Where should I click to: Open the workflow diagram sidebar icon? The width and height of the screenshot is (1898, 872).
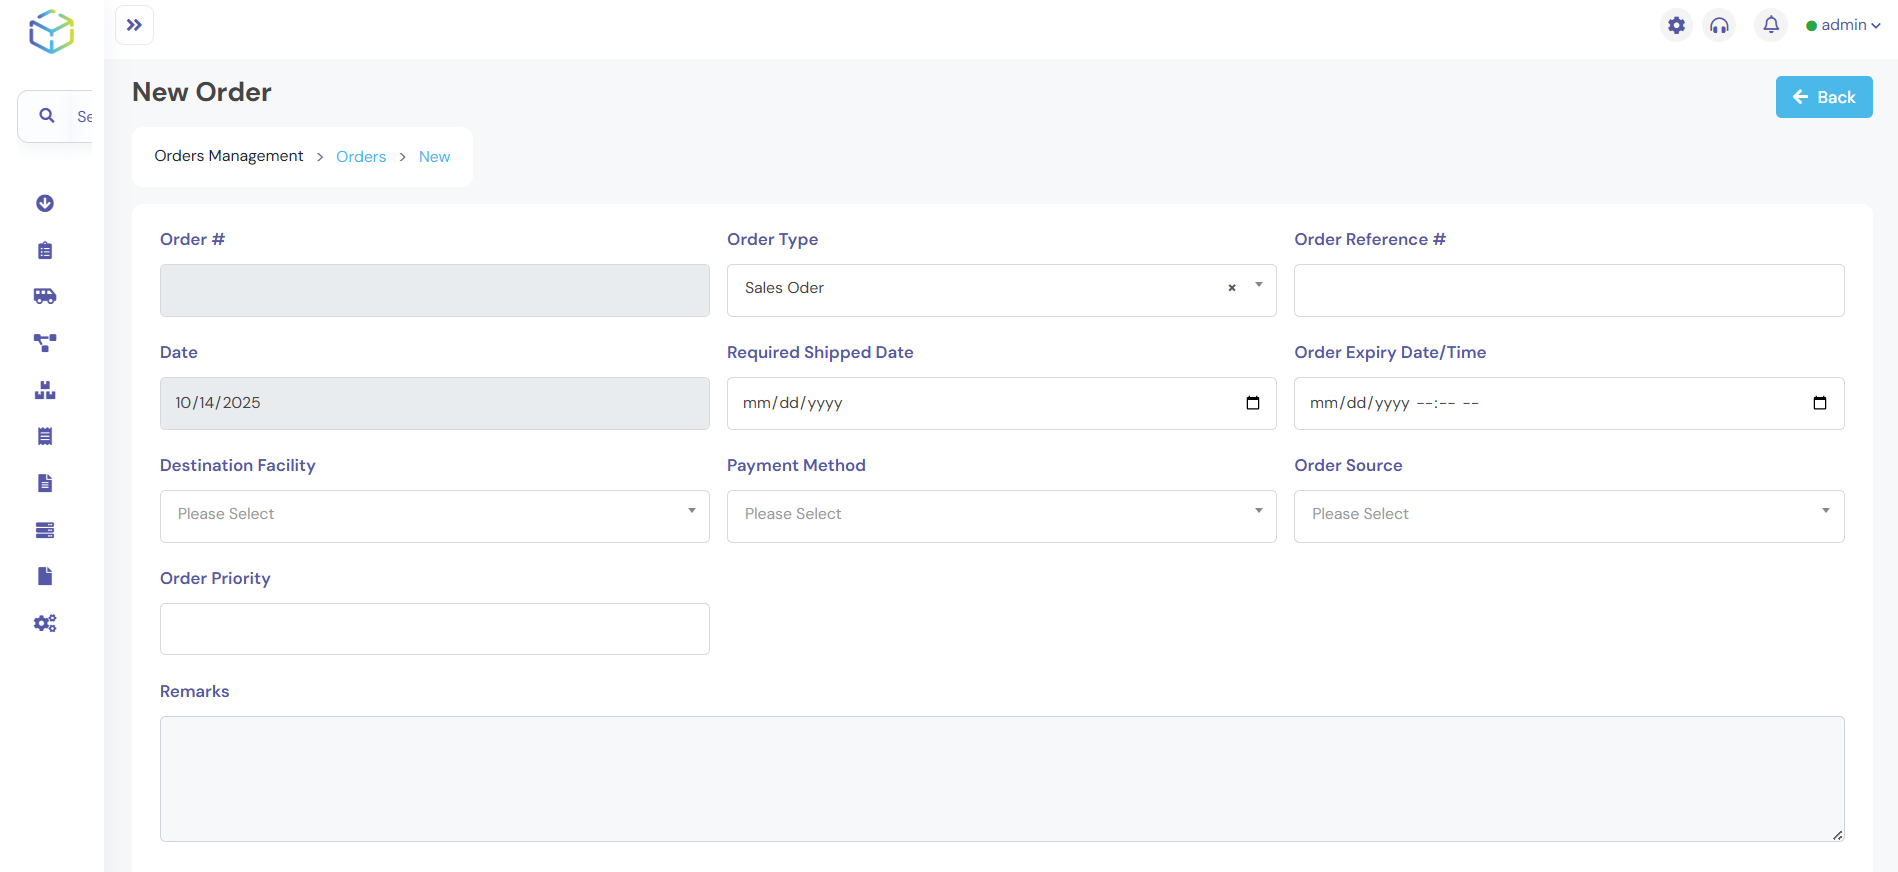[45, 343]
